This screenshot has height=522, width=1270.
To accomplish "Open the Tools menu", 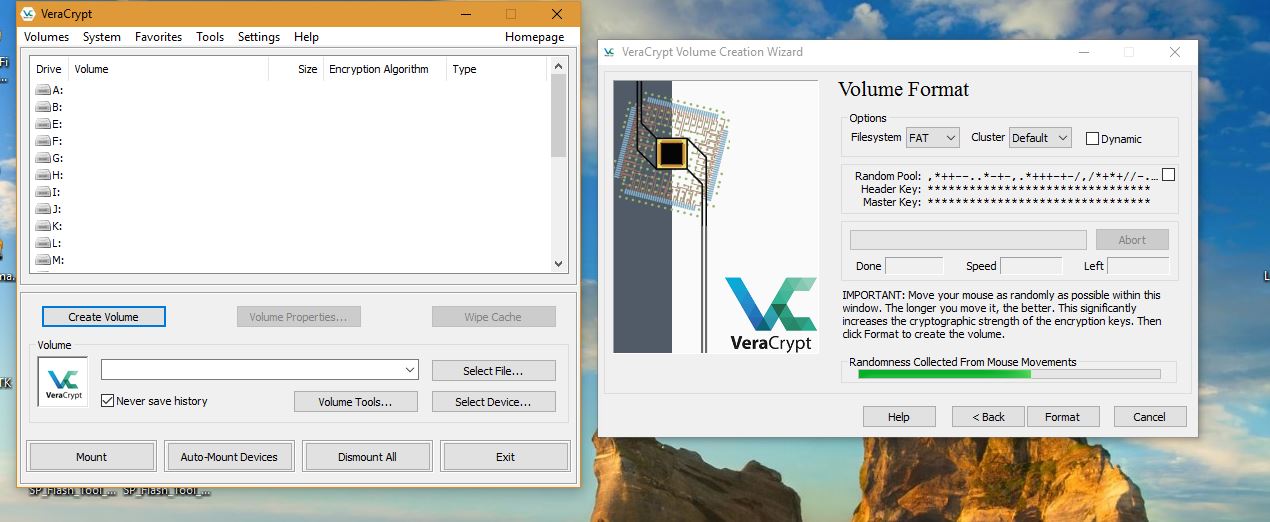I will click(210, 37).
